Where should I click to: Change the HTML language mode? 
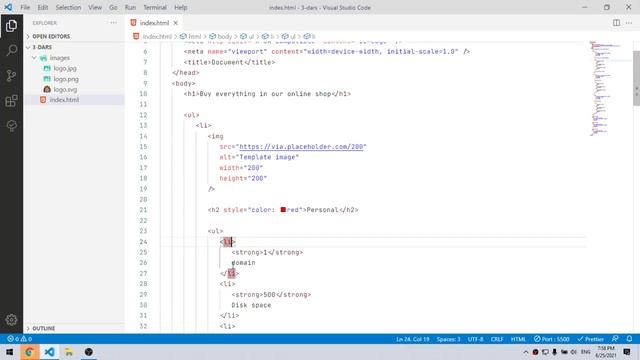click(x=518, y=339)
